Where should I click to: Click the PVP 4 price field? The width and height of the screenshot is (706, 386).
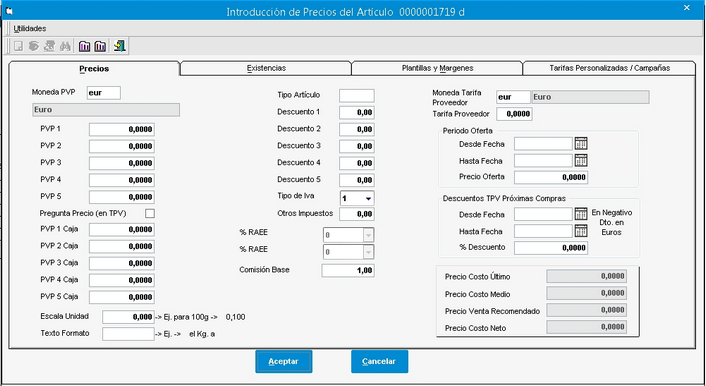[122, 180]
